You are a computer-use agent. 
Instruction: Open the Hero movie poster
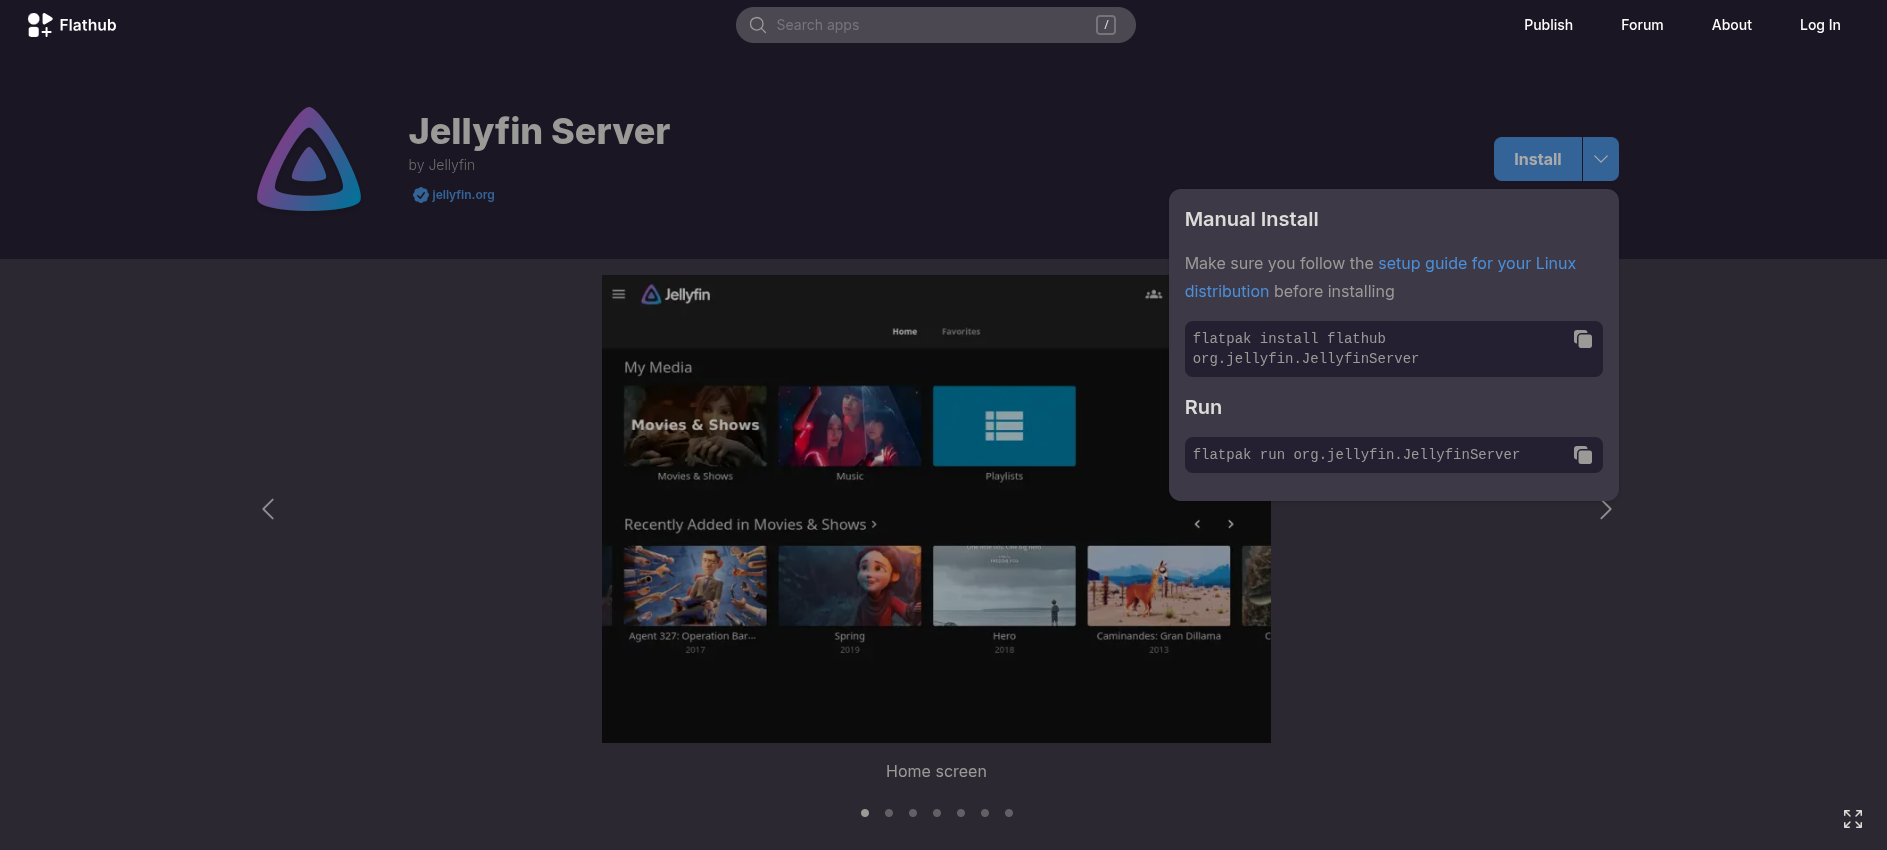point(1004,586)
